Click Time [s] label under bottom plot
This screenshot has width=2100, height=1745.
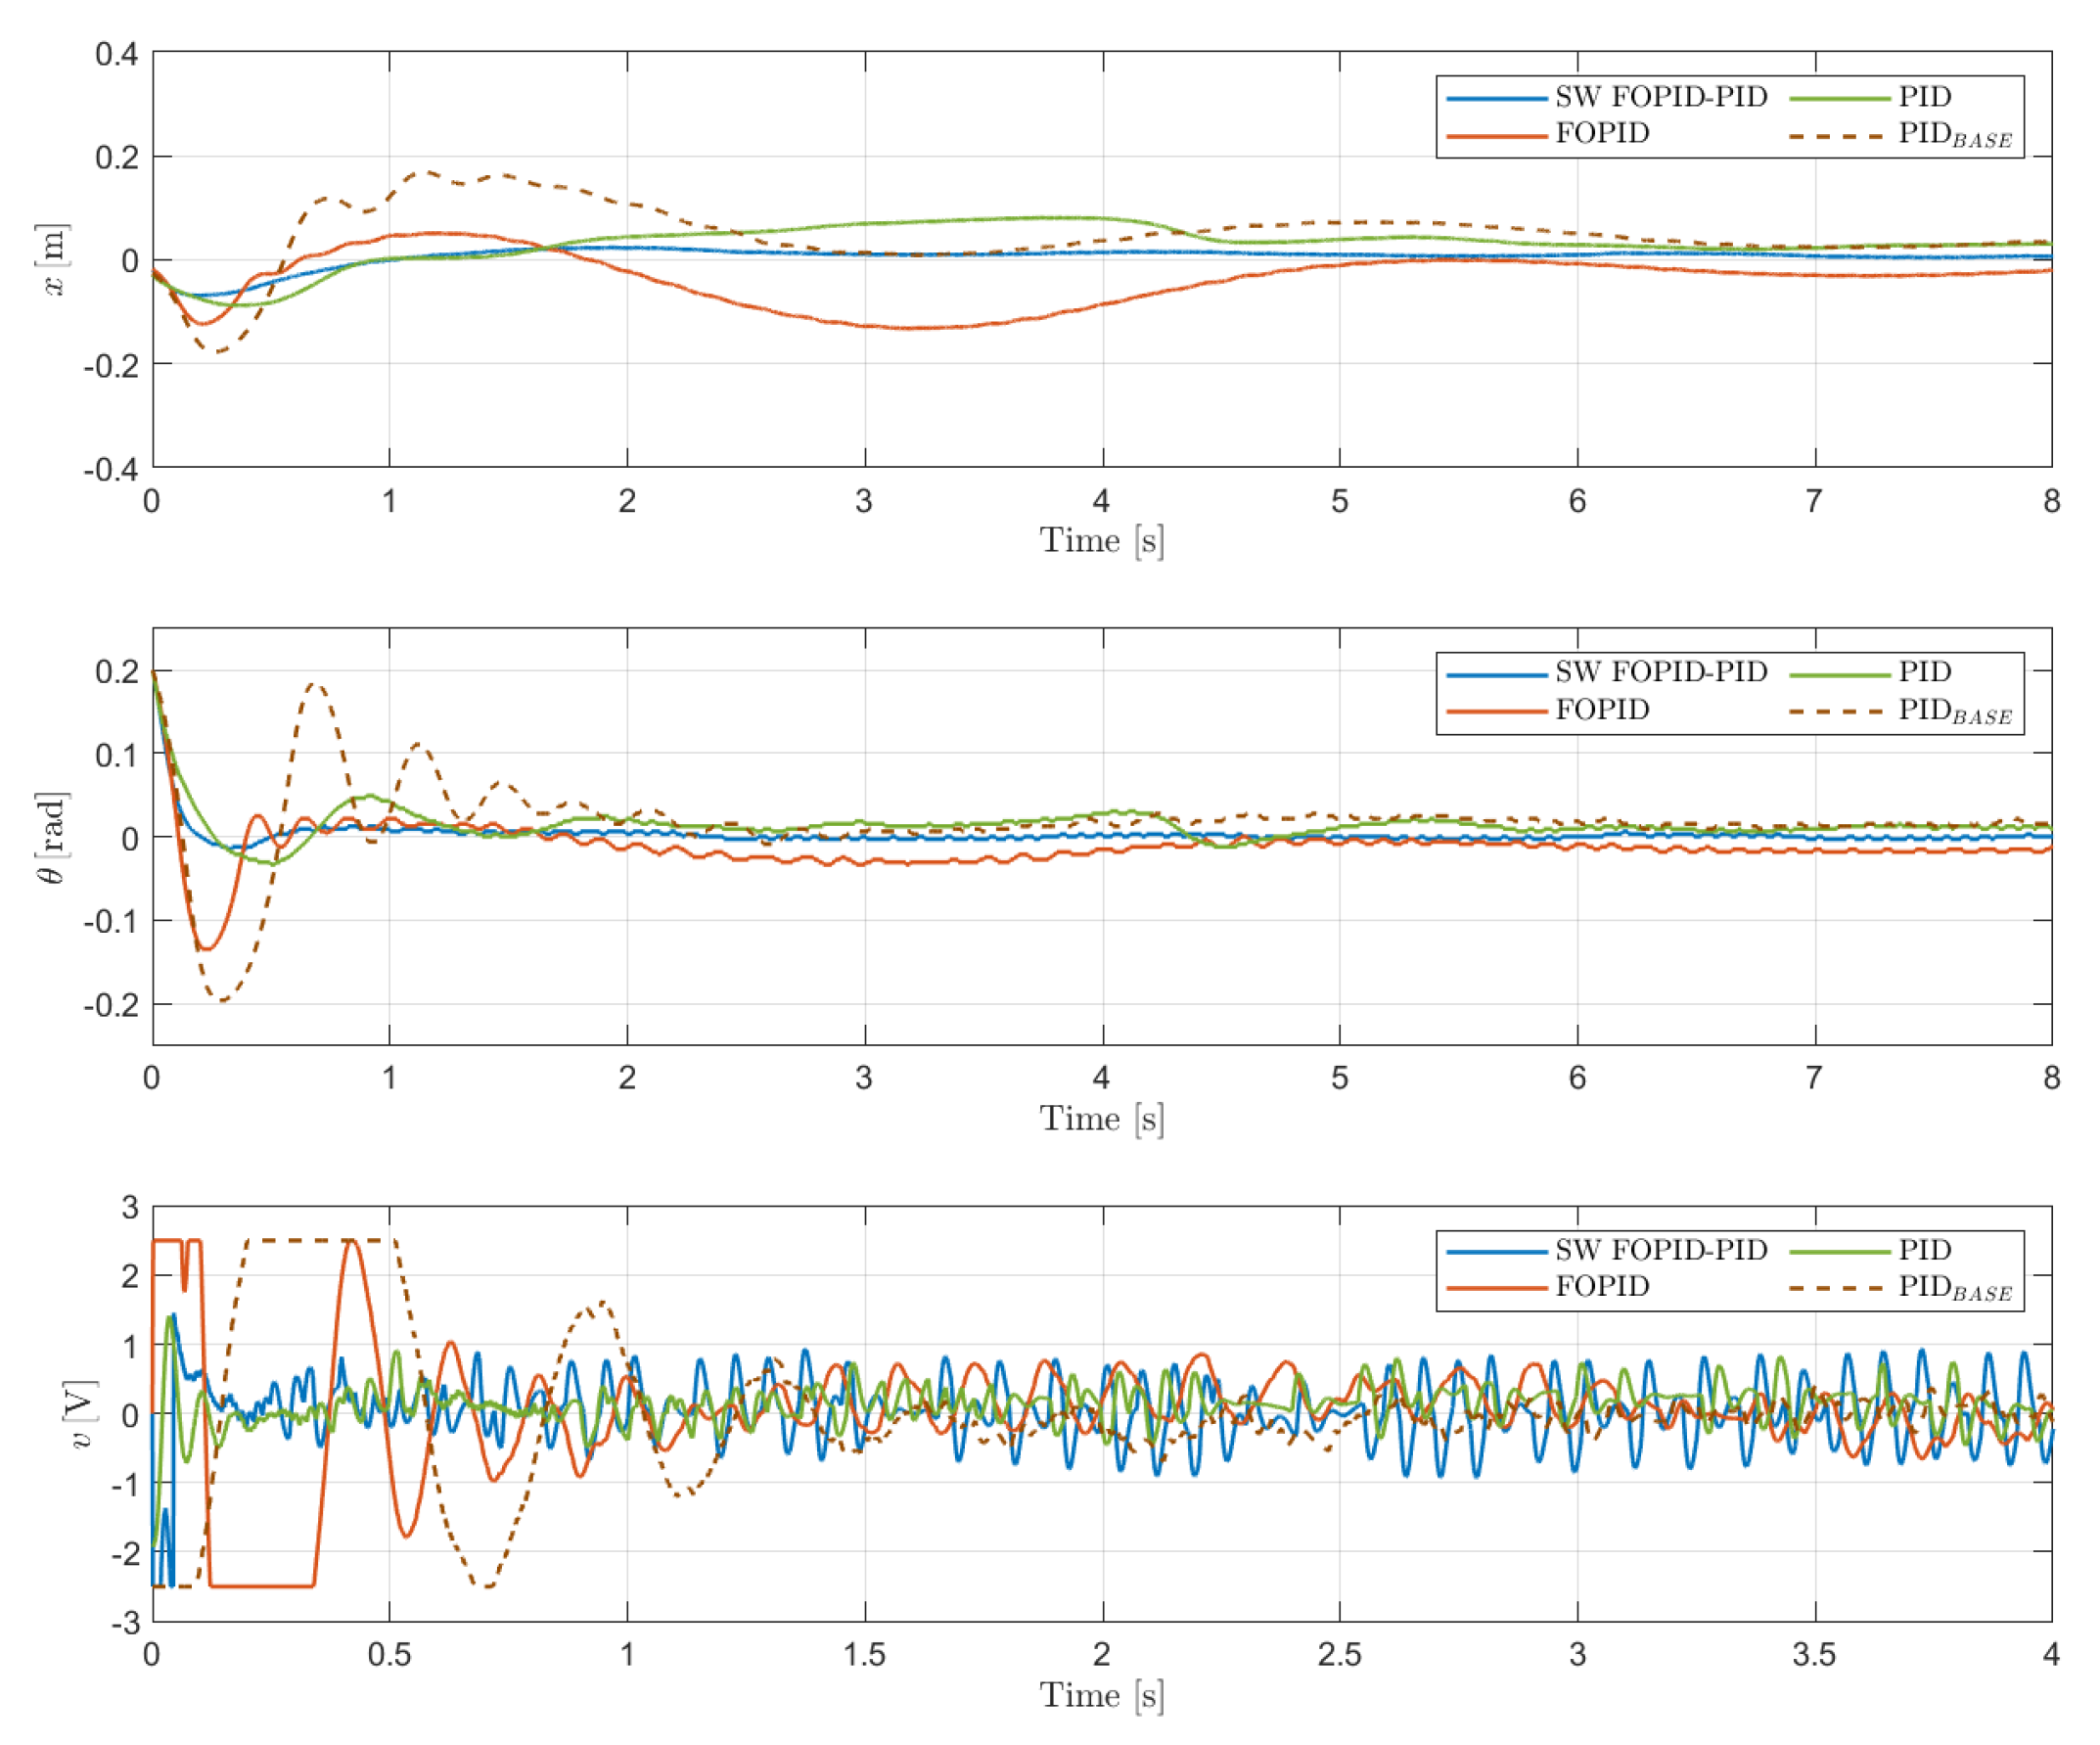tap(1101, 1695)
